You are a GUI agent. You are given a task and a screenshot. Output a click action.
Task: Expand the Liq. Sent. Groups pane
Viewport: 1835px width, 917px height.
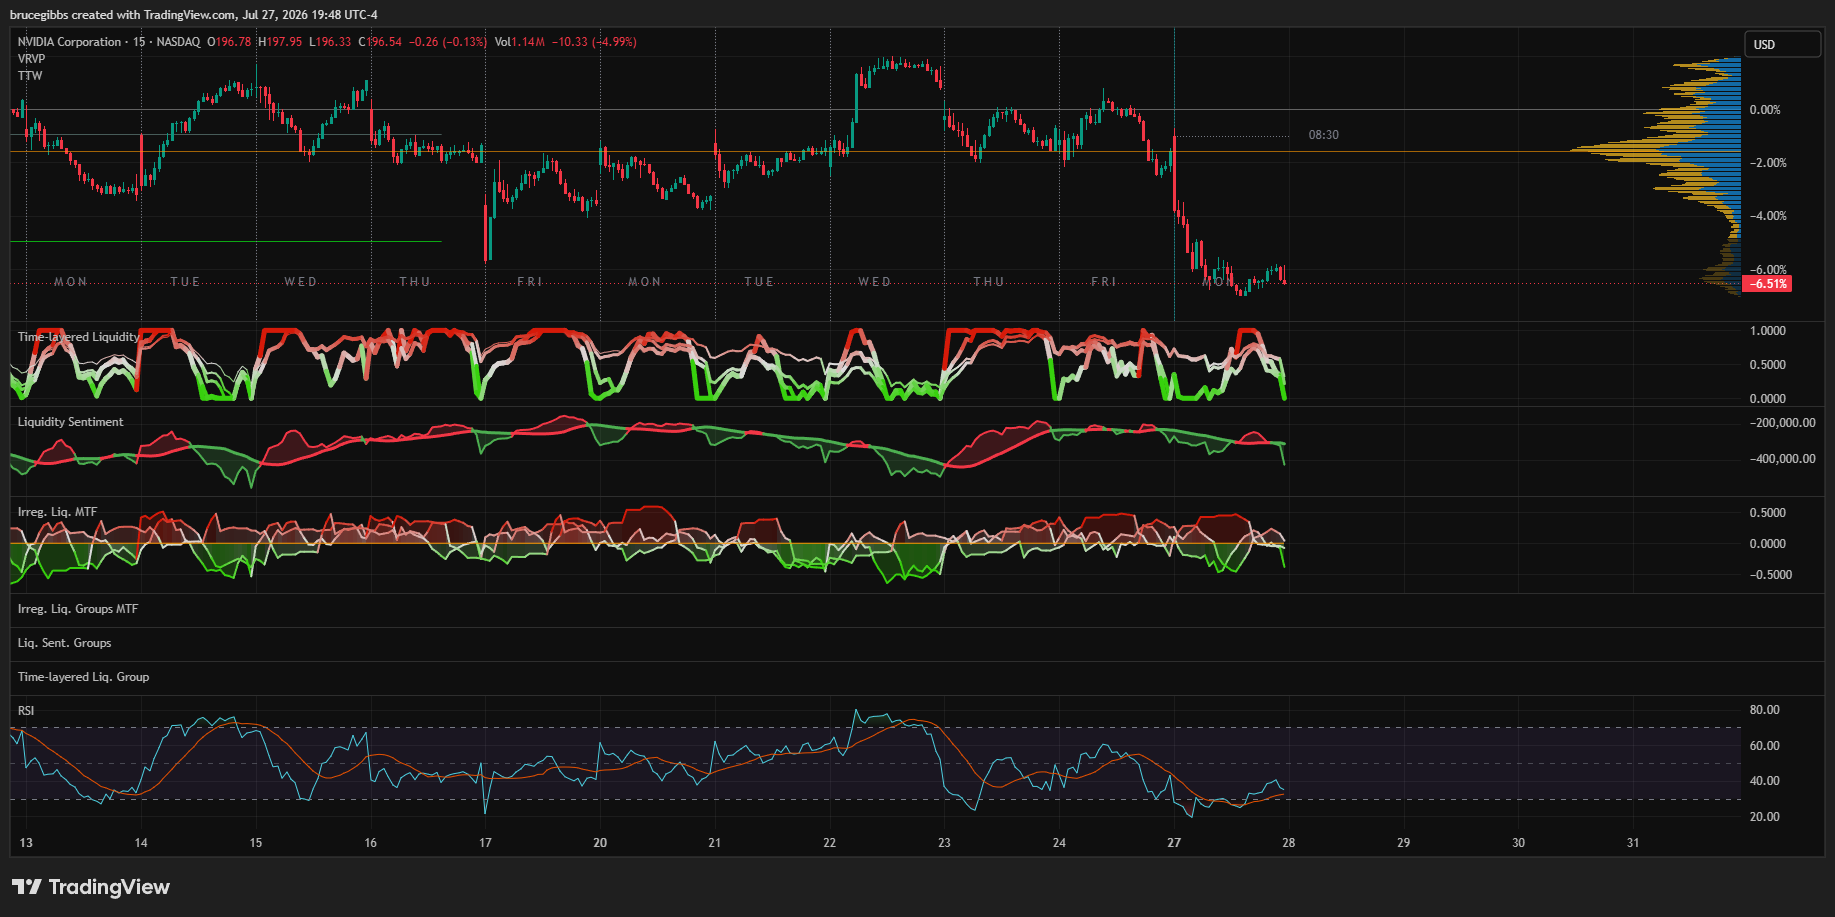coord(64,643)
